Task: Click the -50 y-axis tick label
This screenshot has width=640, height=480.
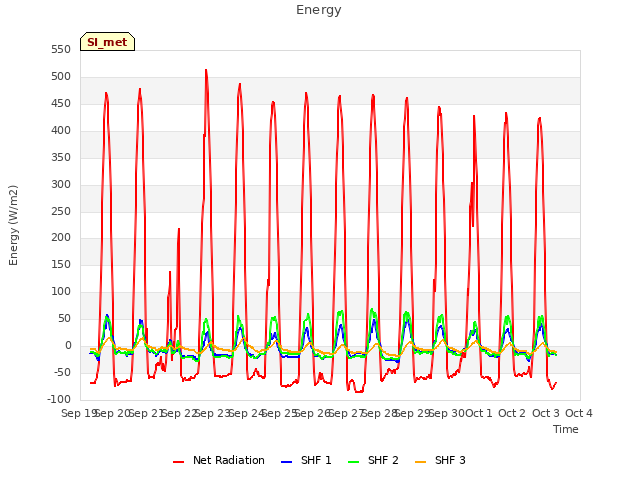Action: 62,372
